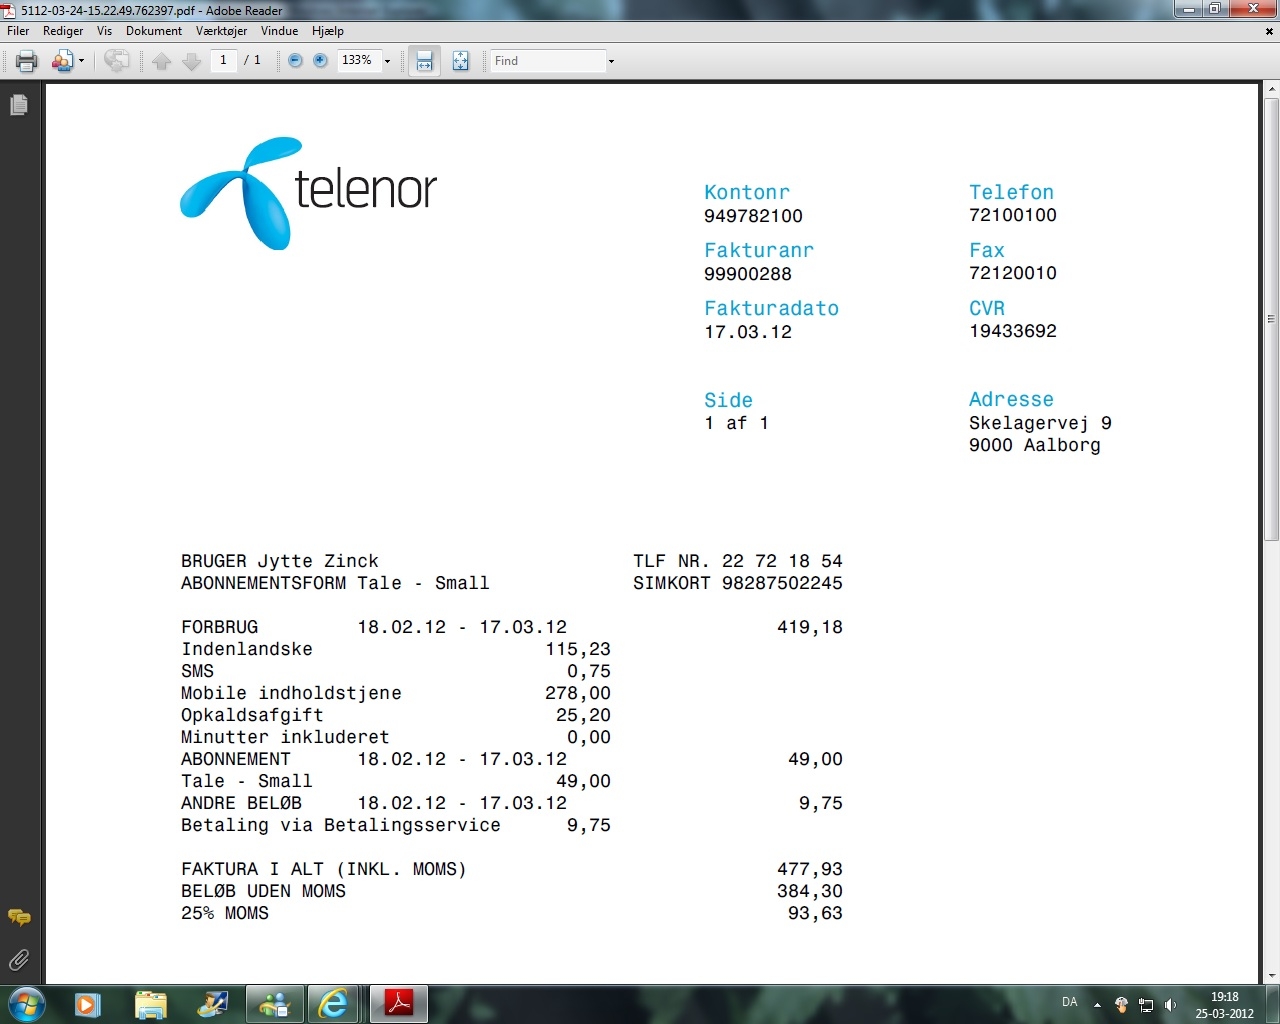Open the Hjælp menu

pyautogui.click(x=327, y=31)
